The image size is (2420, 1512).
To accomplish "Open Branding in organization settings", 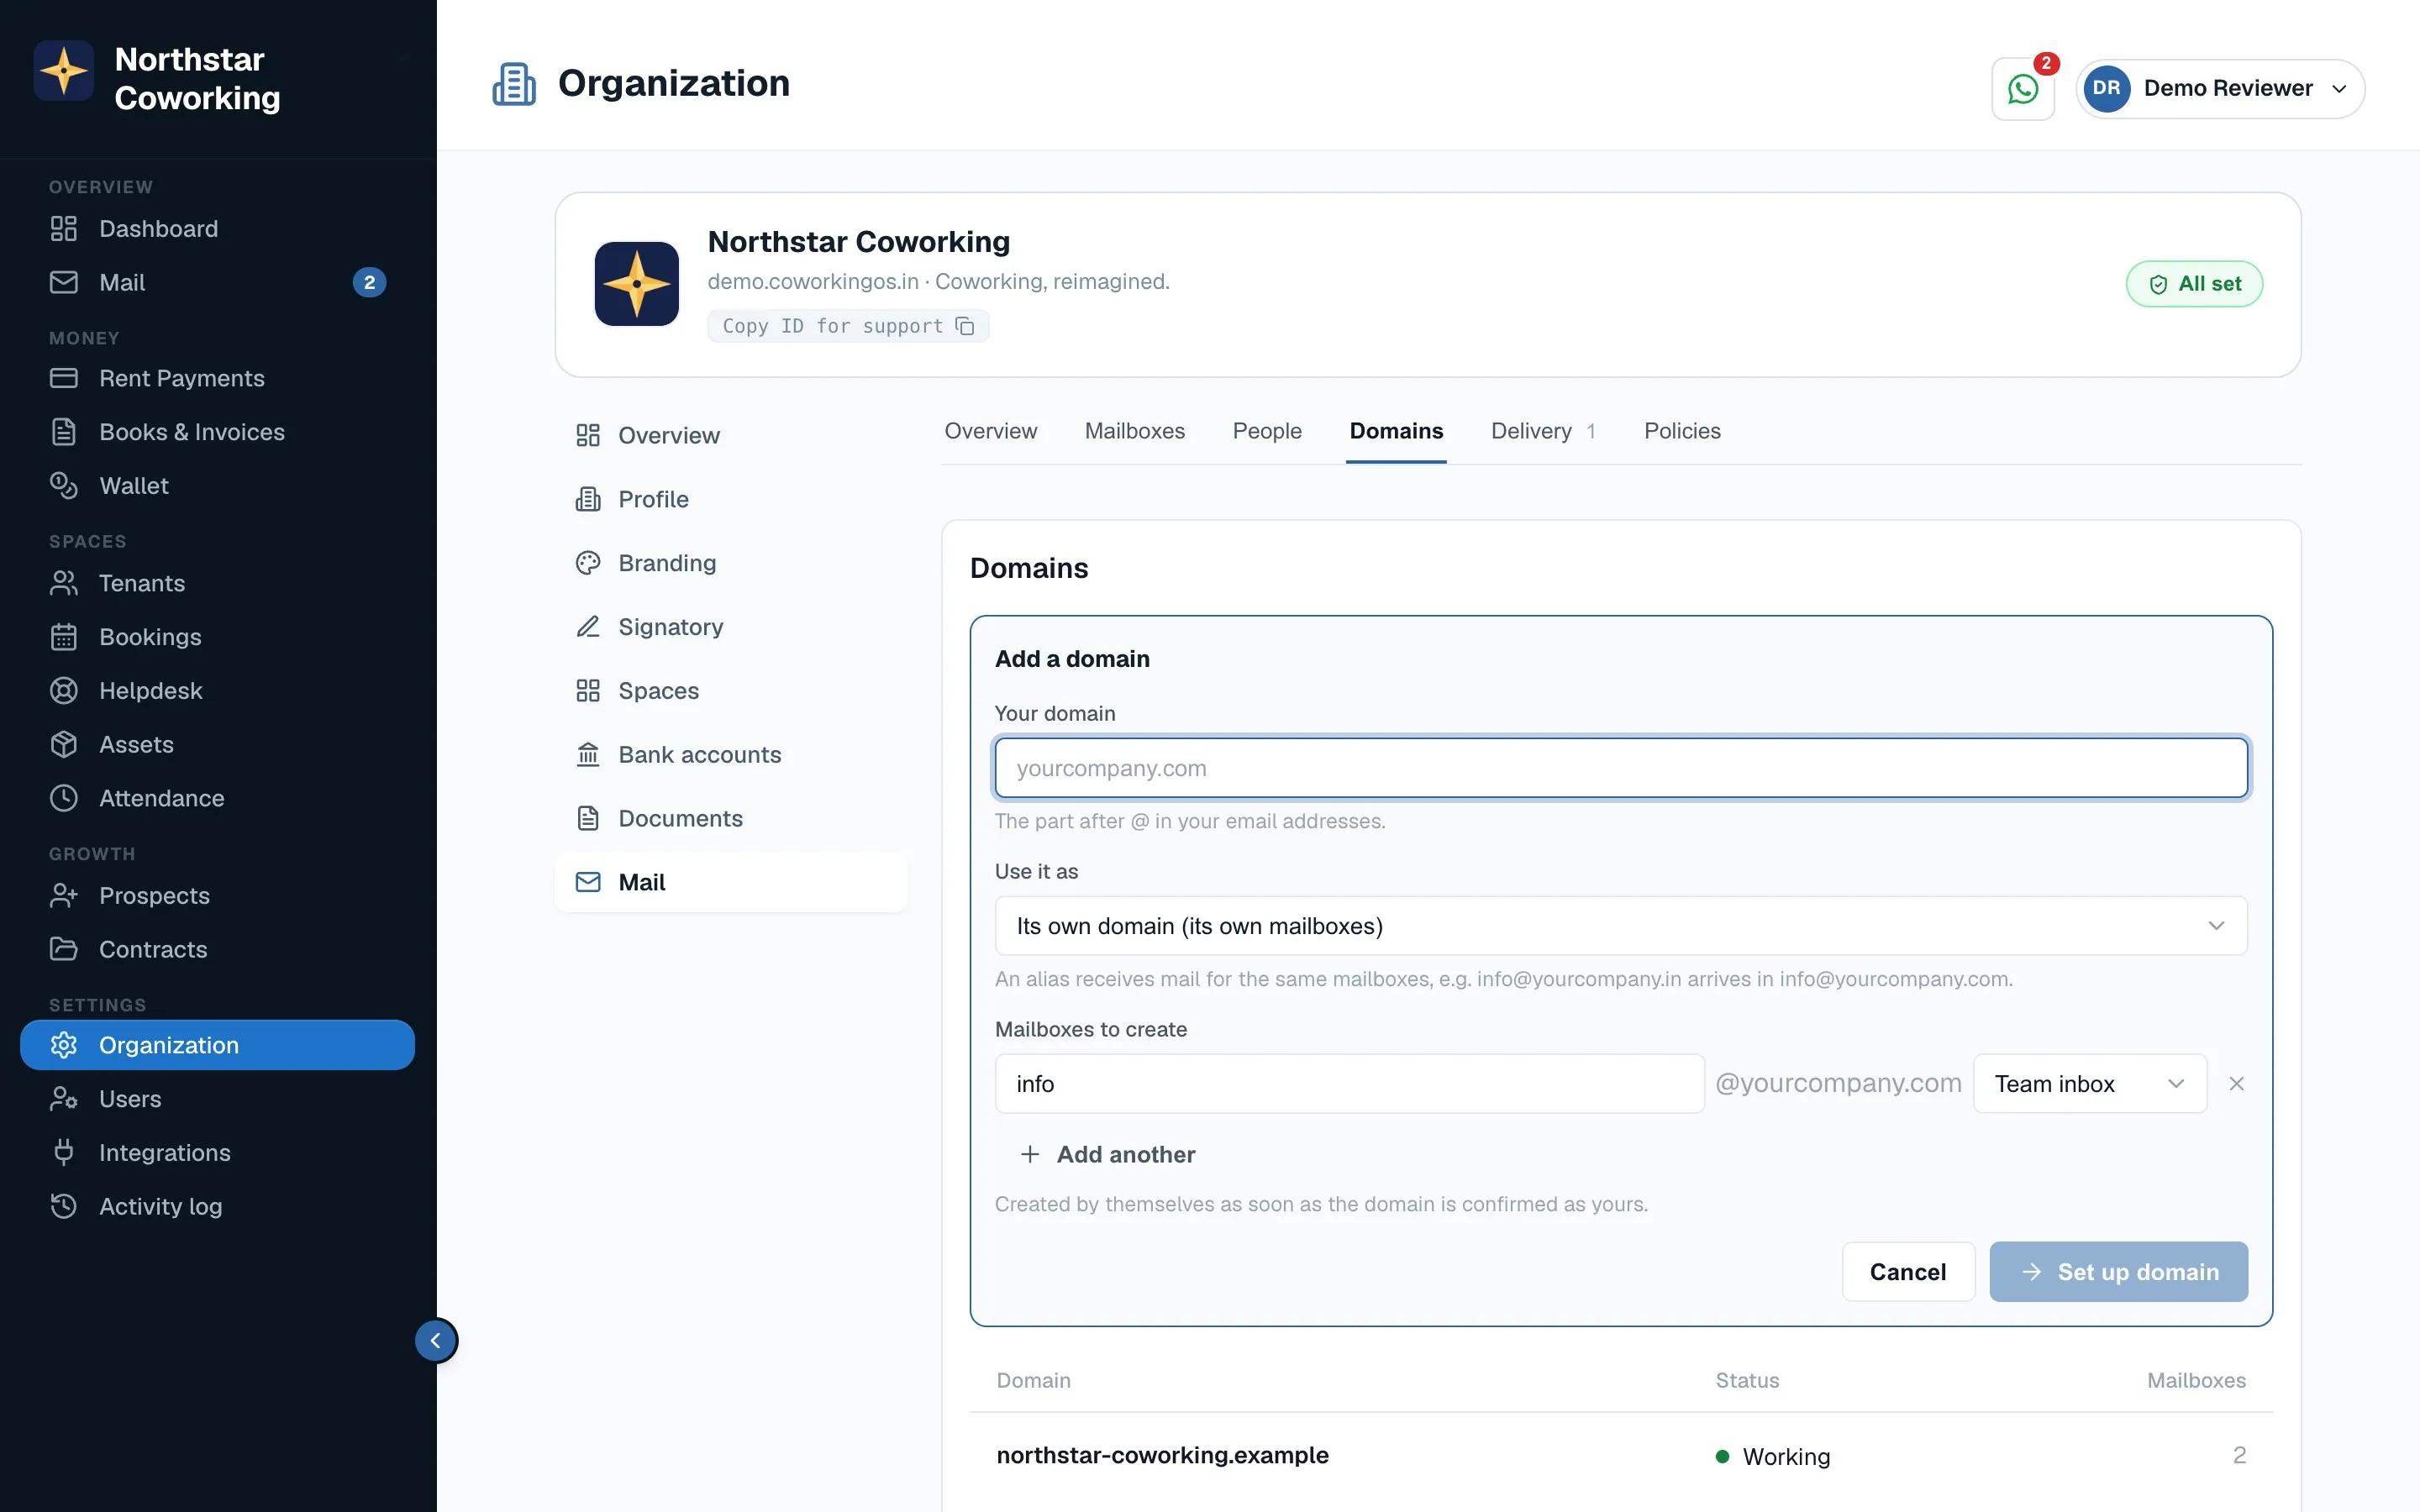I will coord(731,563).
